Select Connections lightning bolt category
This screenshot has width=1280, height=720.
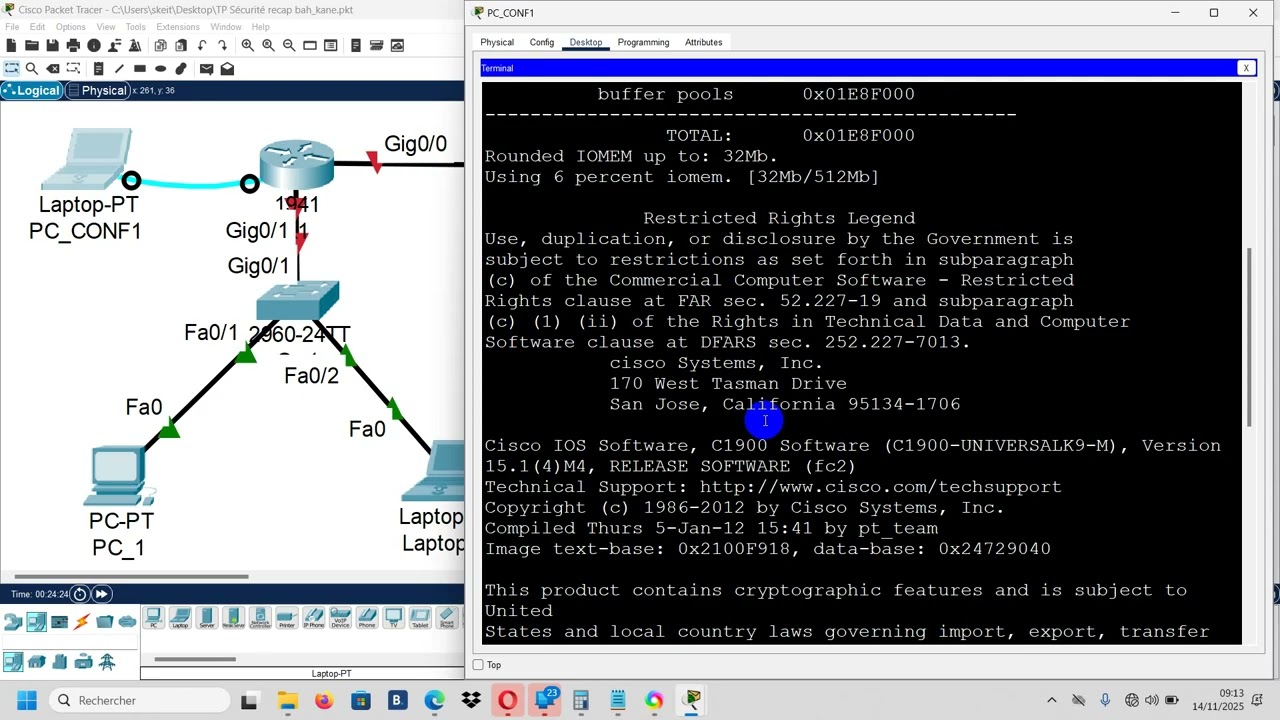point(82,622)
